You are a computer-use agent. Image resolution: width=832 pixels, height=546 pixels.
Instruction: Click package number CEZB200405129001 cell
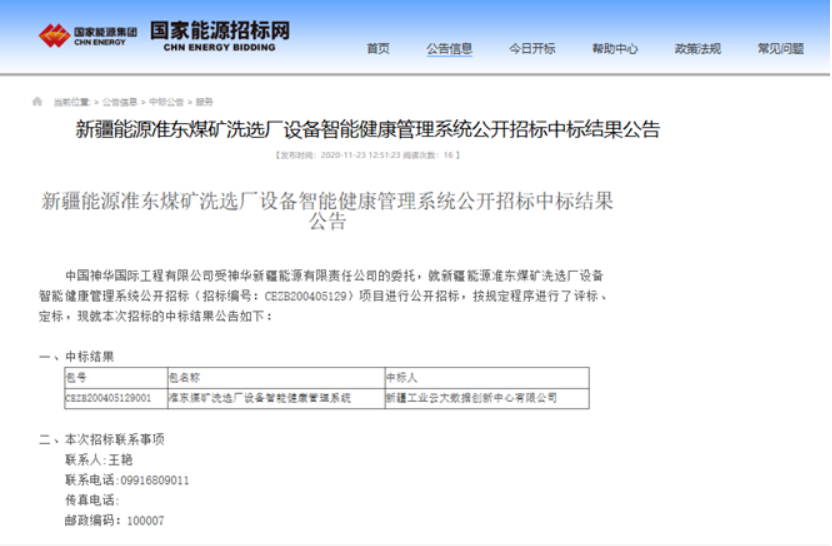[x=108, y=398]
